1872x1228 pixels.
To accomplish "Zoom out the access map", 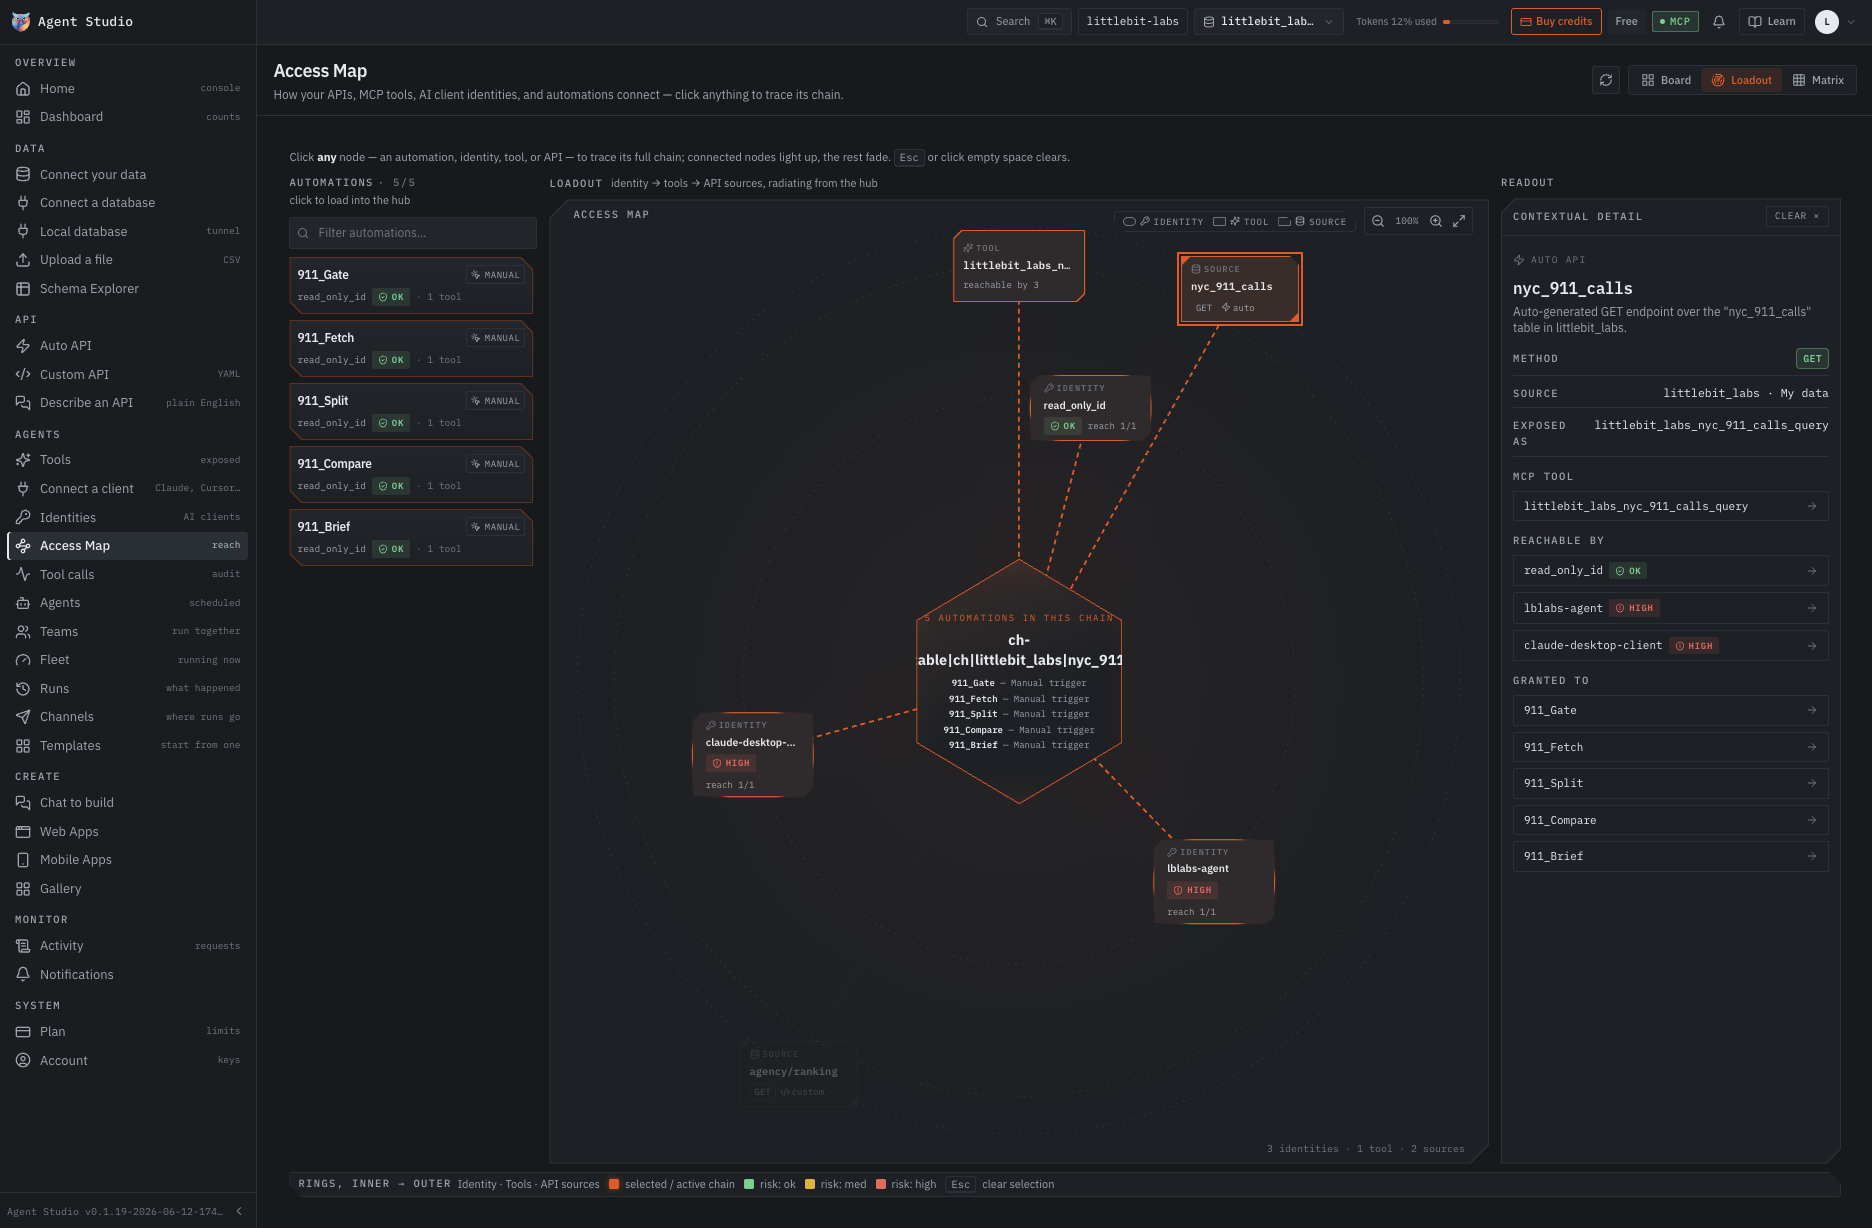I will click(1378, 221).
